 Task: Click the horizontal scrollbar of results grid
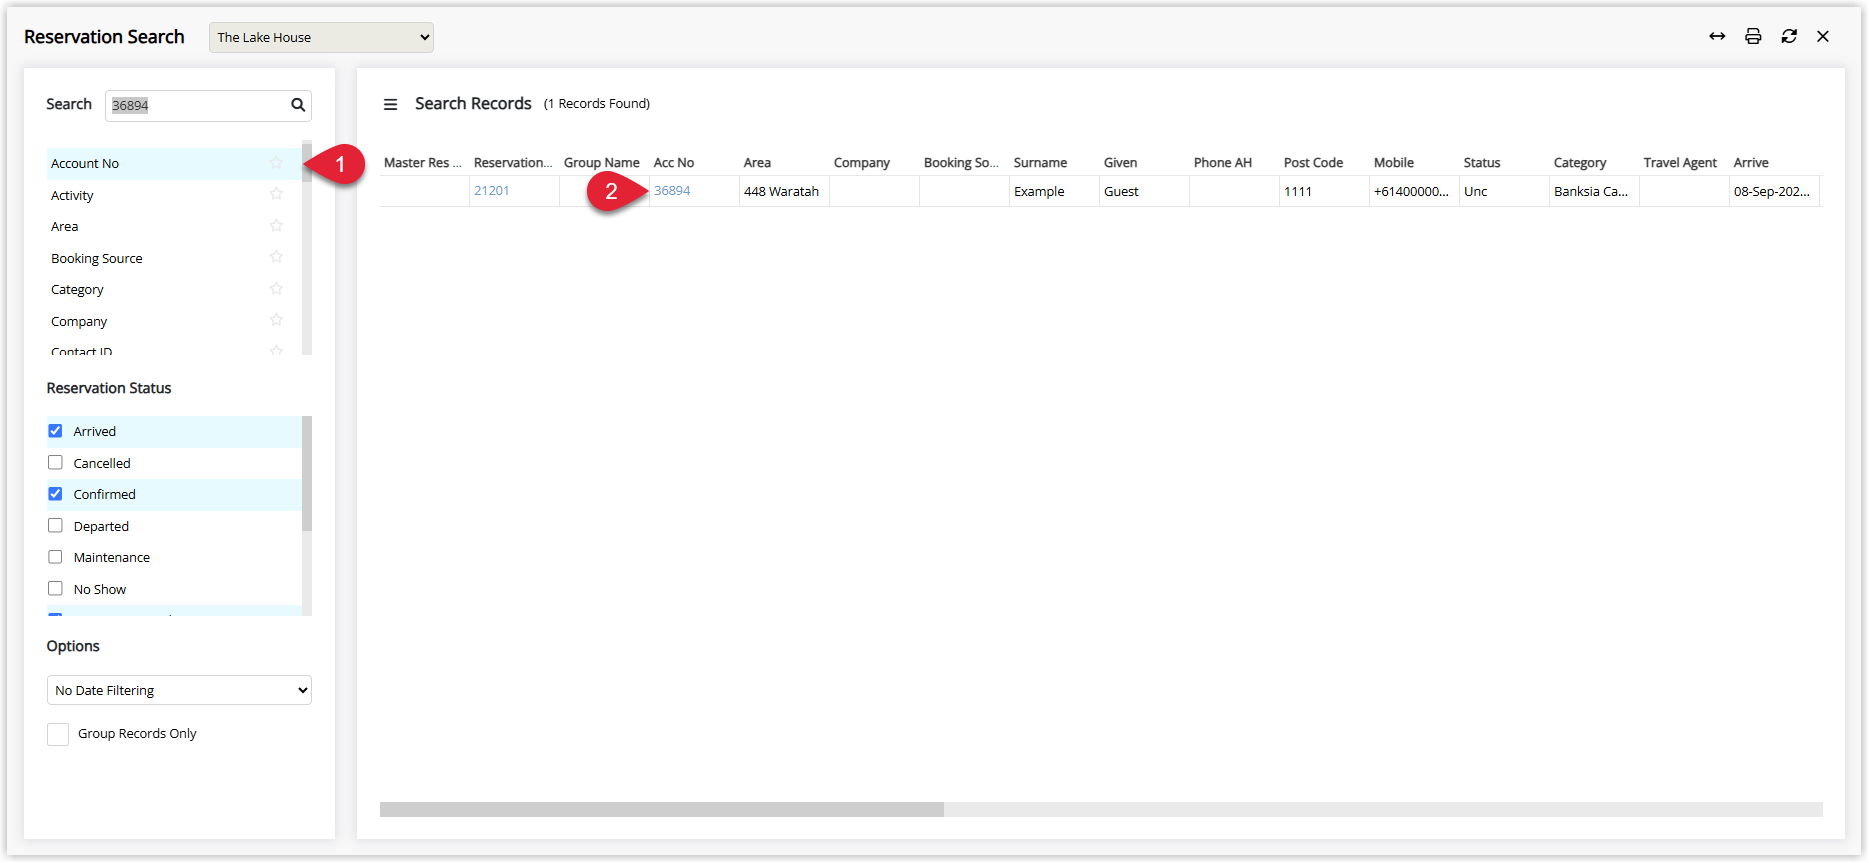(662, 809)
